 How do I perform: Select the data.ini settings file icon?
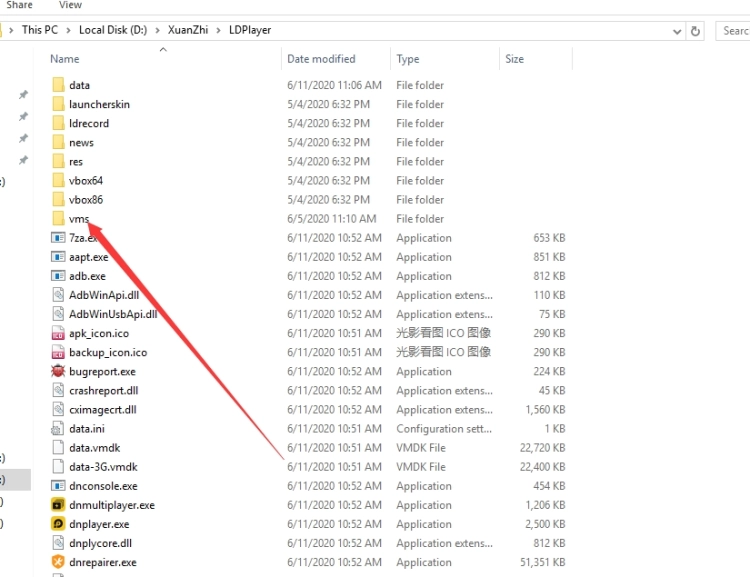pyautogui.click(x=58, y=428)
